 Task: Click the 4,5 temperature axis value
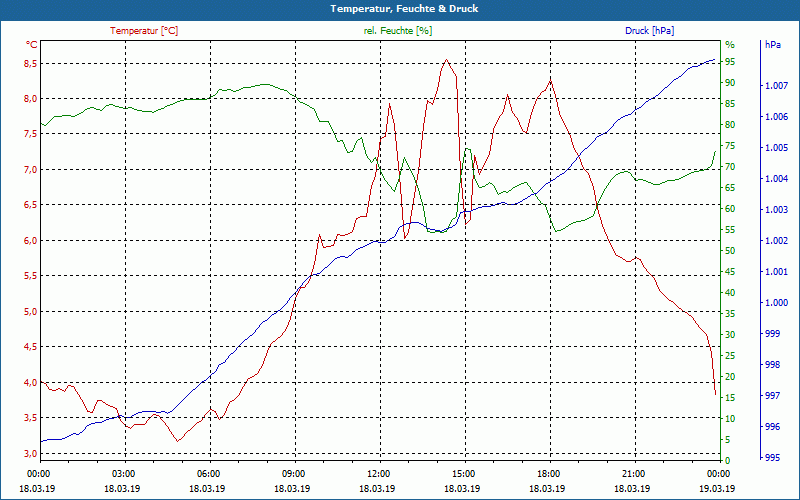tap(30, 346)
